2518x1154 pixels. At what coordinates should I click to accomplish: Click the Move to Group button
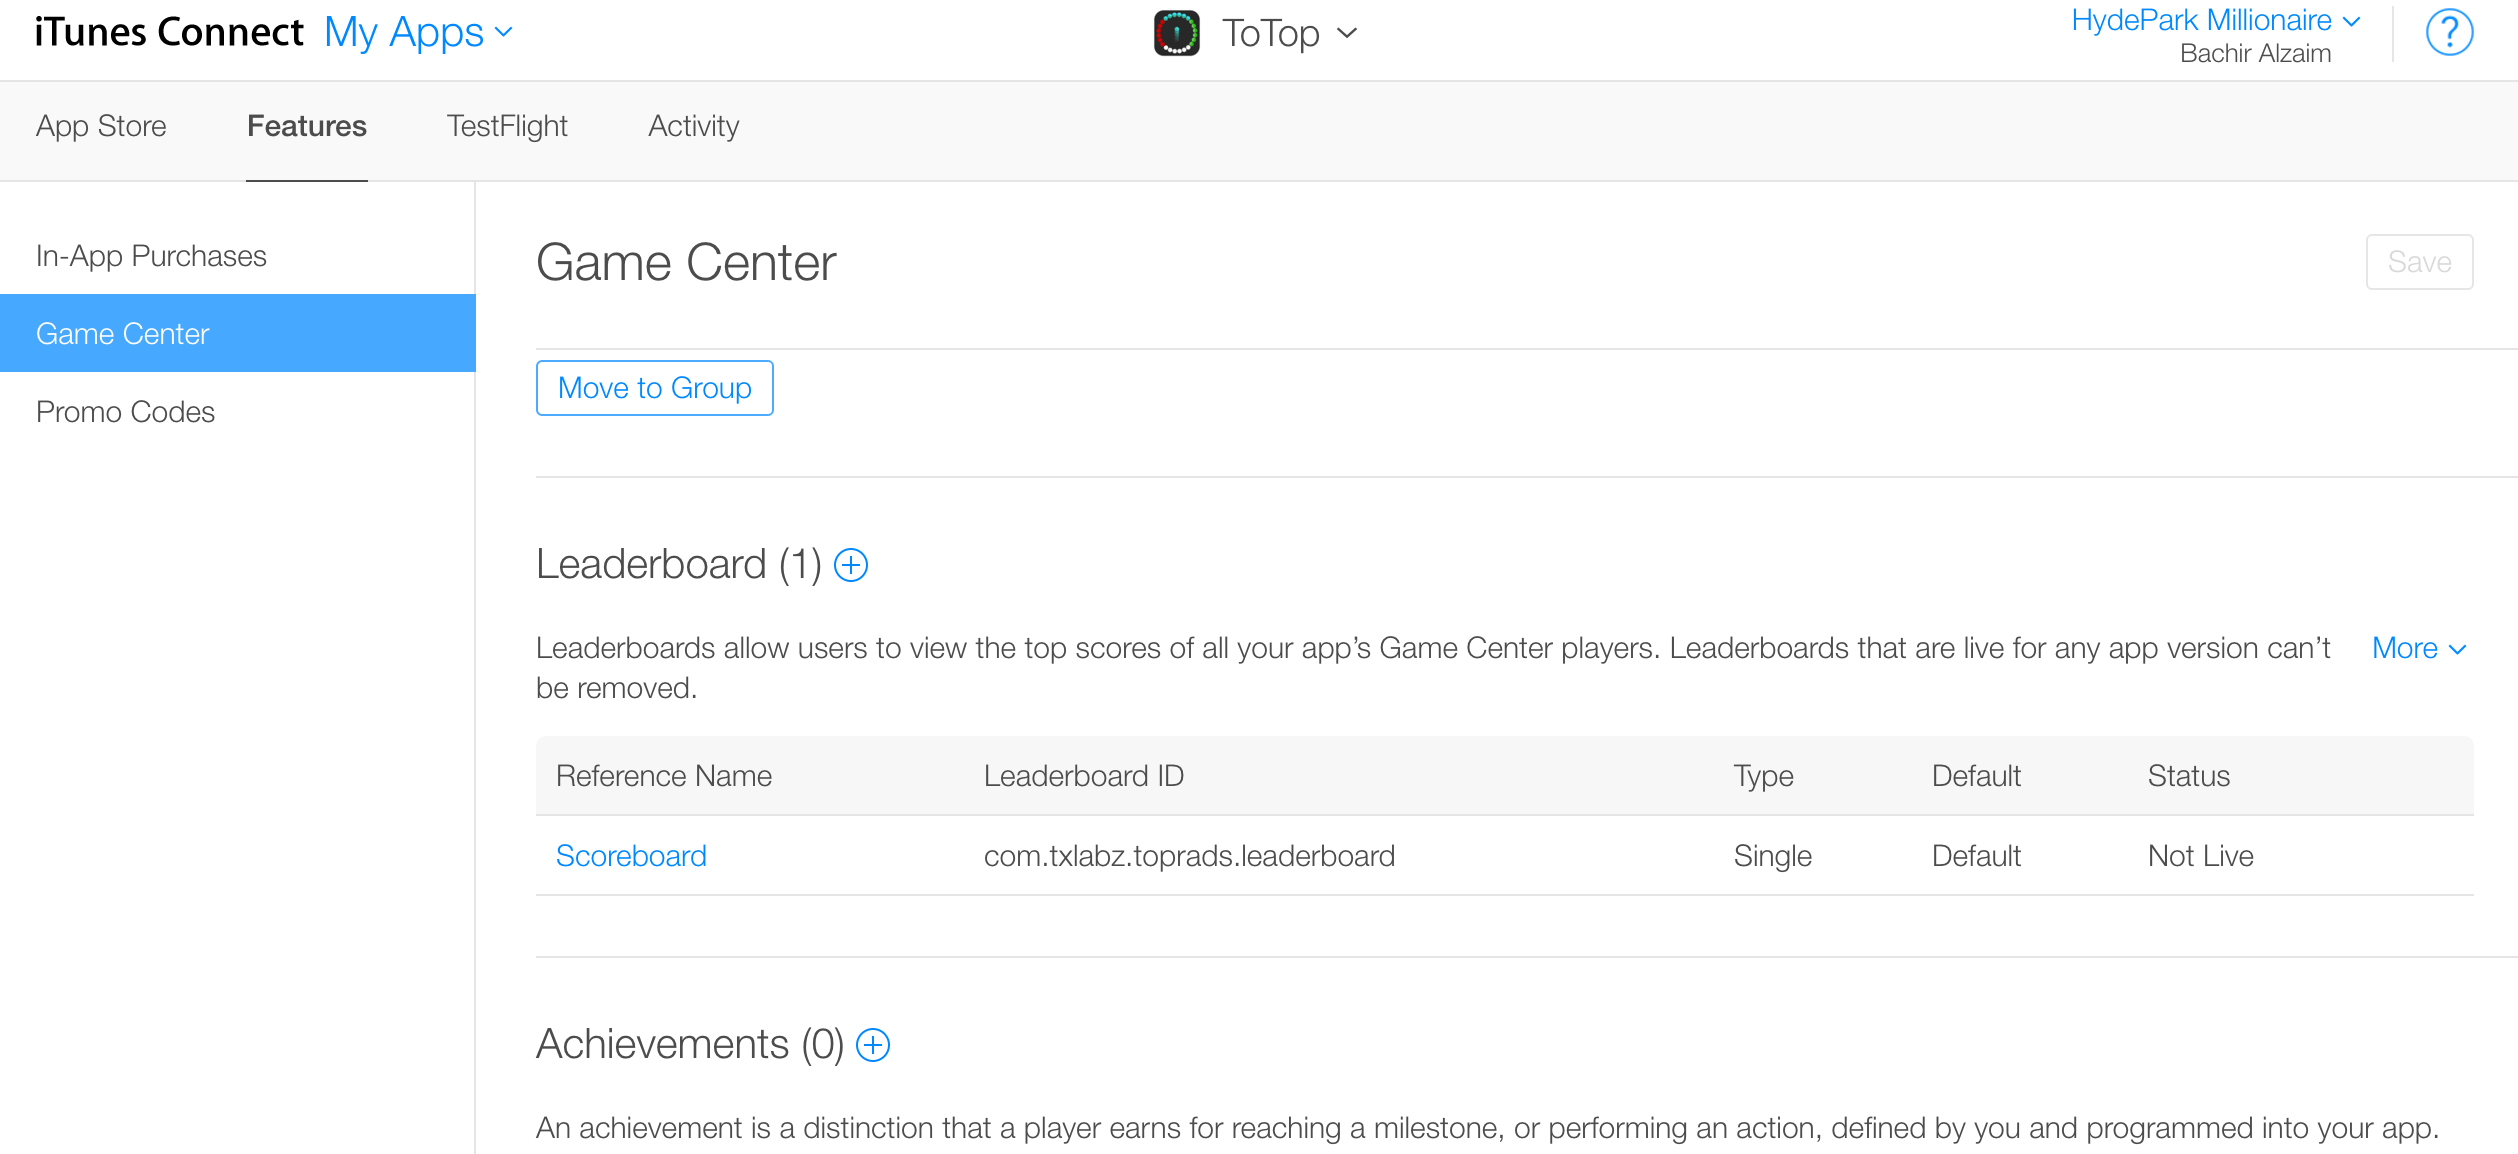655,388
